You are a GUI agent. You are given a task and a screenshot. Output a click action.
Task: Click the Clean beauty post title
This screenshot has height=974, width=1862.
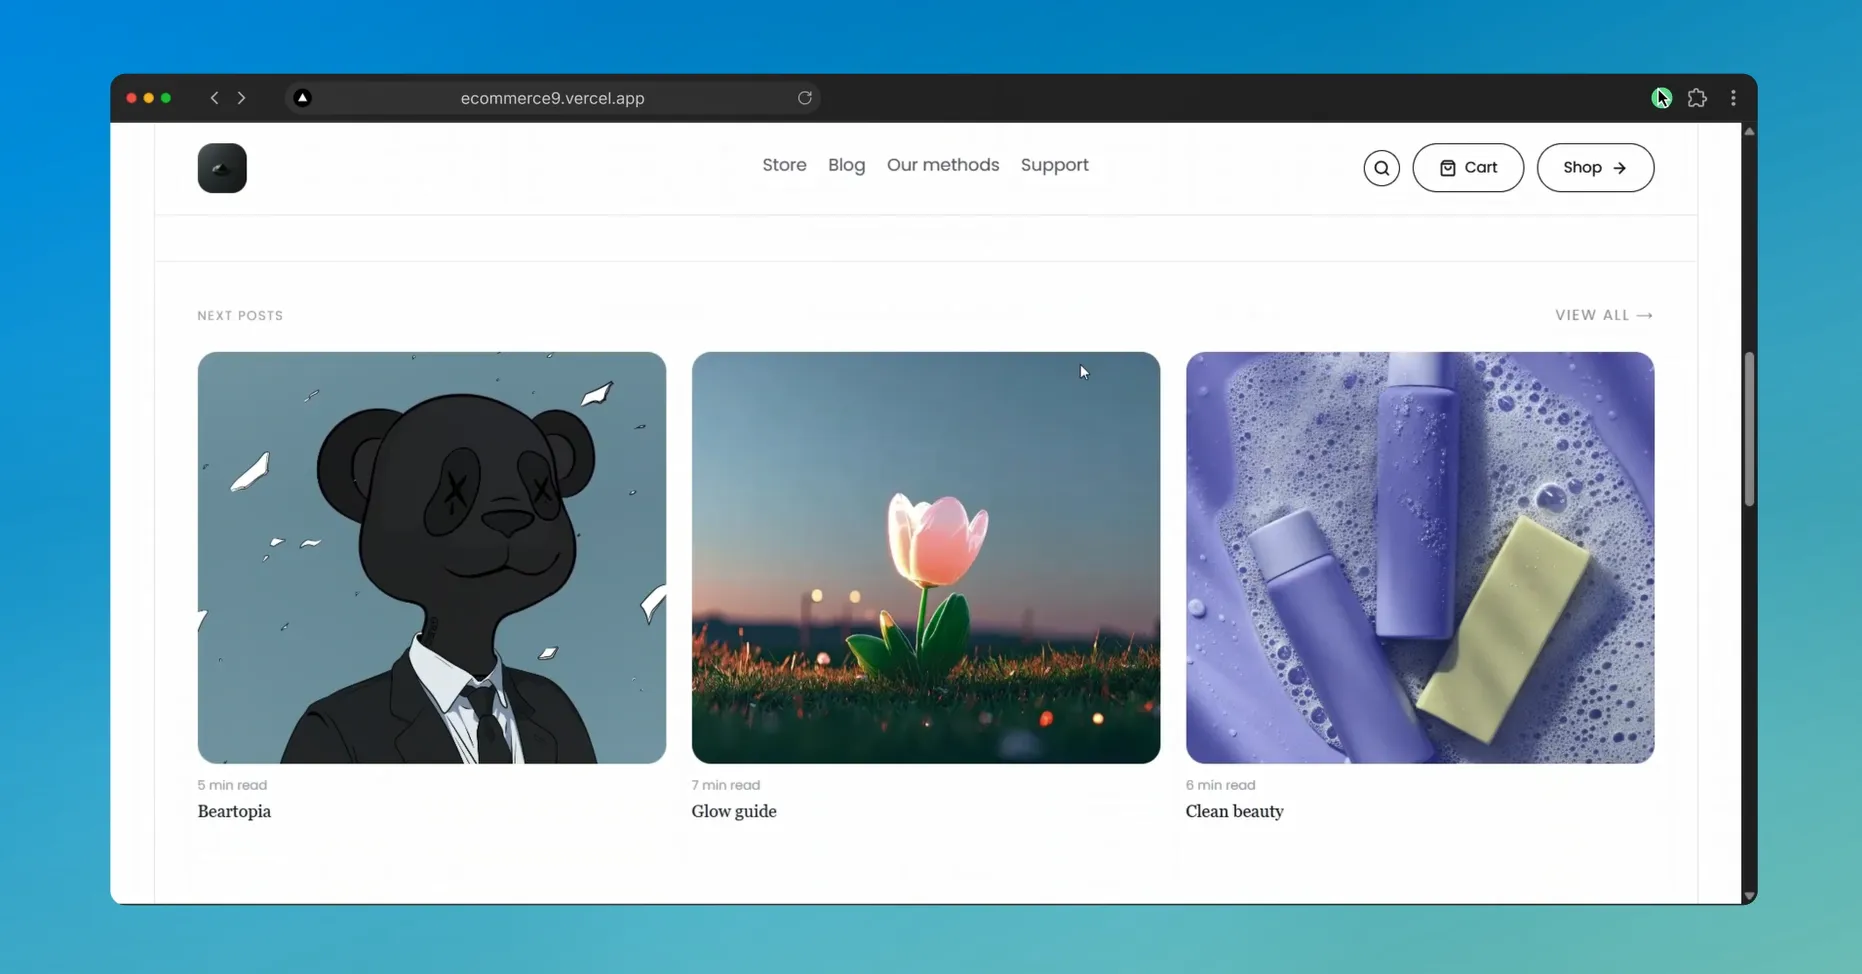click(x=1234, y=811)
